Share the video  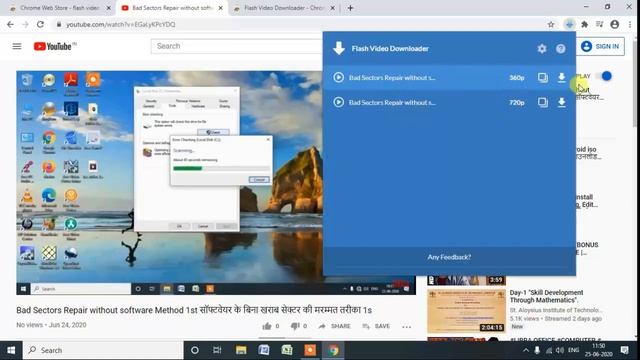334,326
